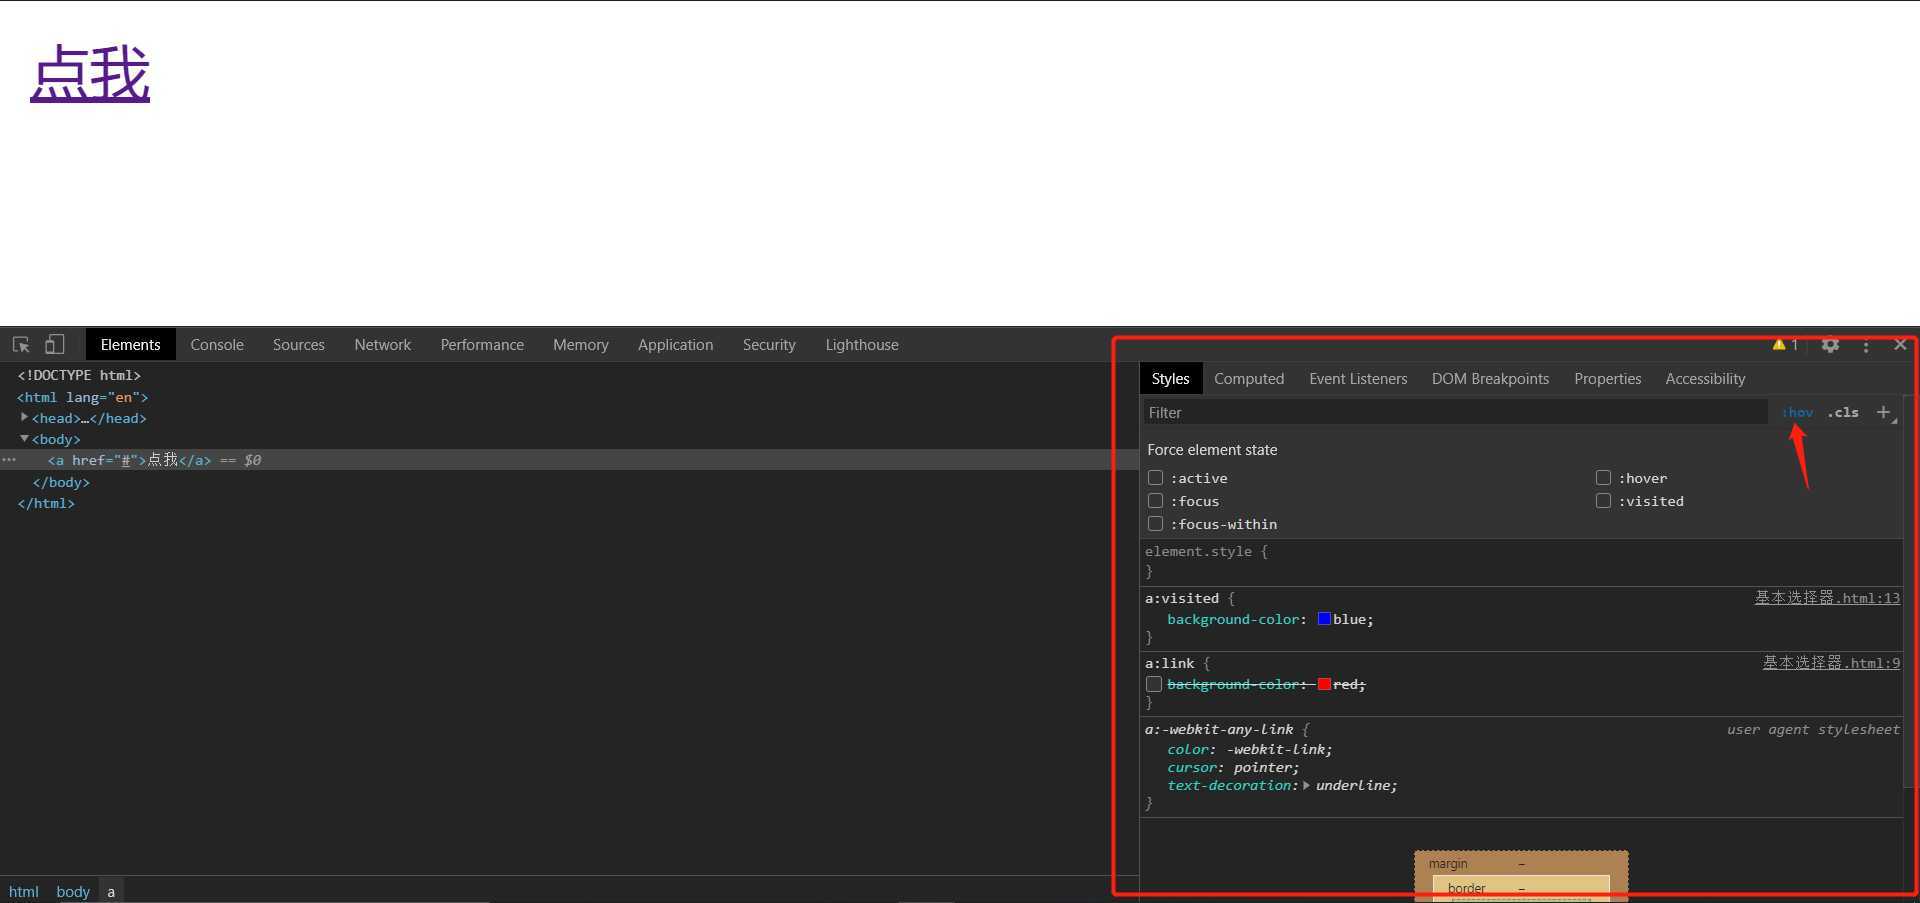Select html in the breadcrumb bar
This screenshot has height=903, width=1920.
coord(24,891)
